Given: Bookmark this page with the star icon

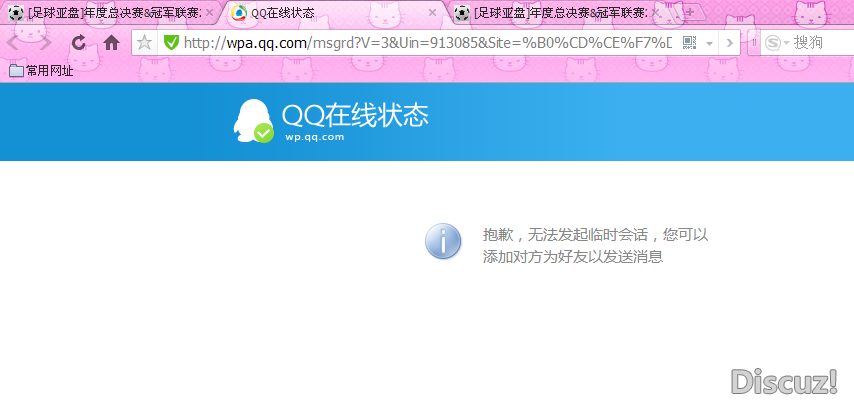Looking at the screenshot, I should tap(144, 43).
